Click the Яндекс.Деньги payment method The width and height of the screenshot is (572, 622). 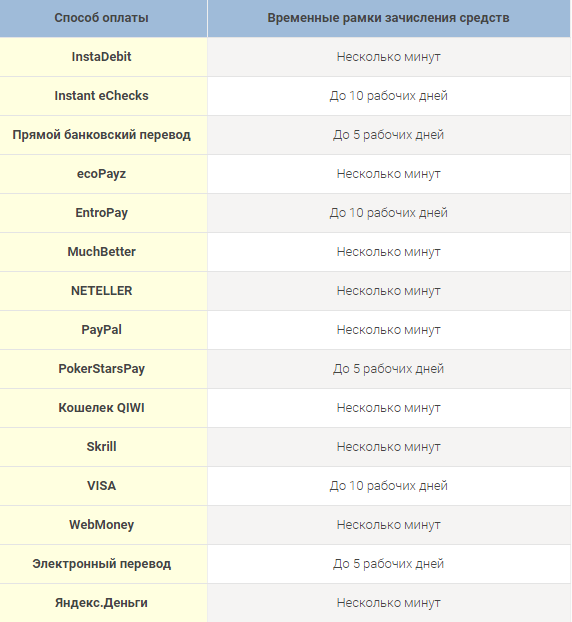101,603
